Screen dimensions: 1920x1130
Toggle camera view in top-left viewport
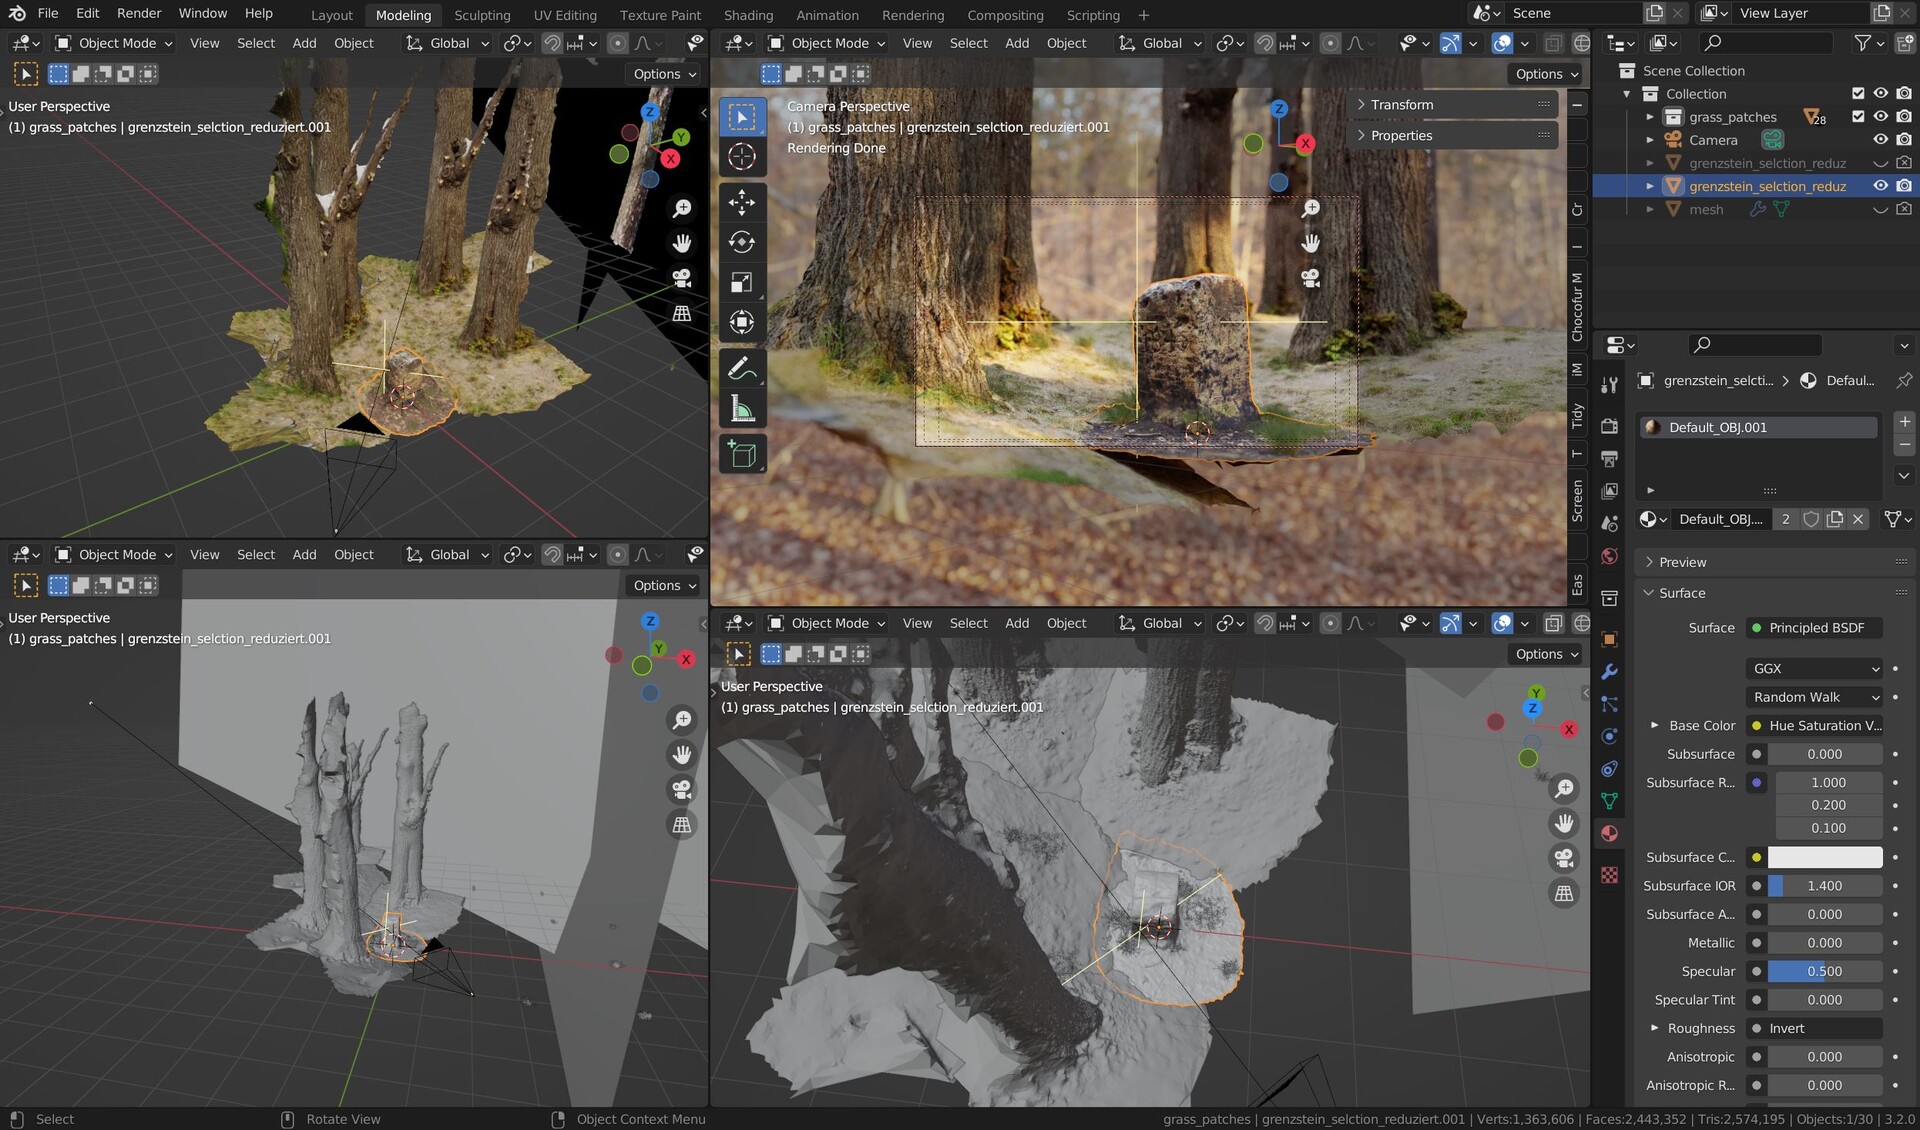click(682, 278)
